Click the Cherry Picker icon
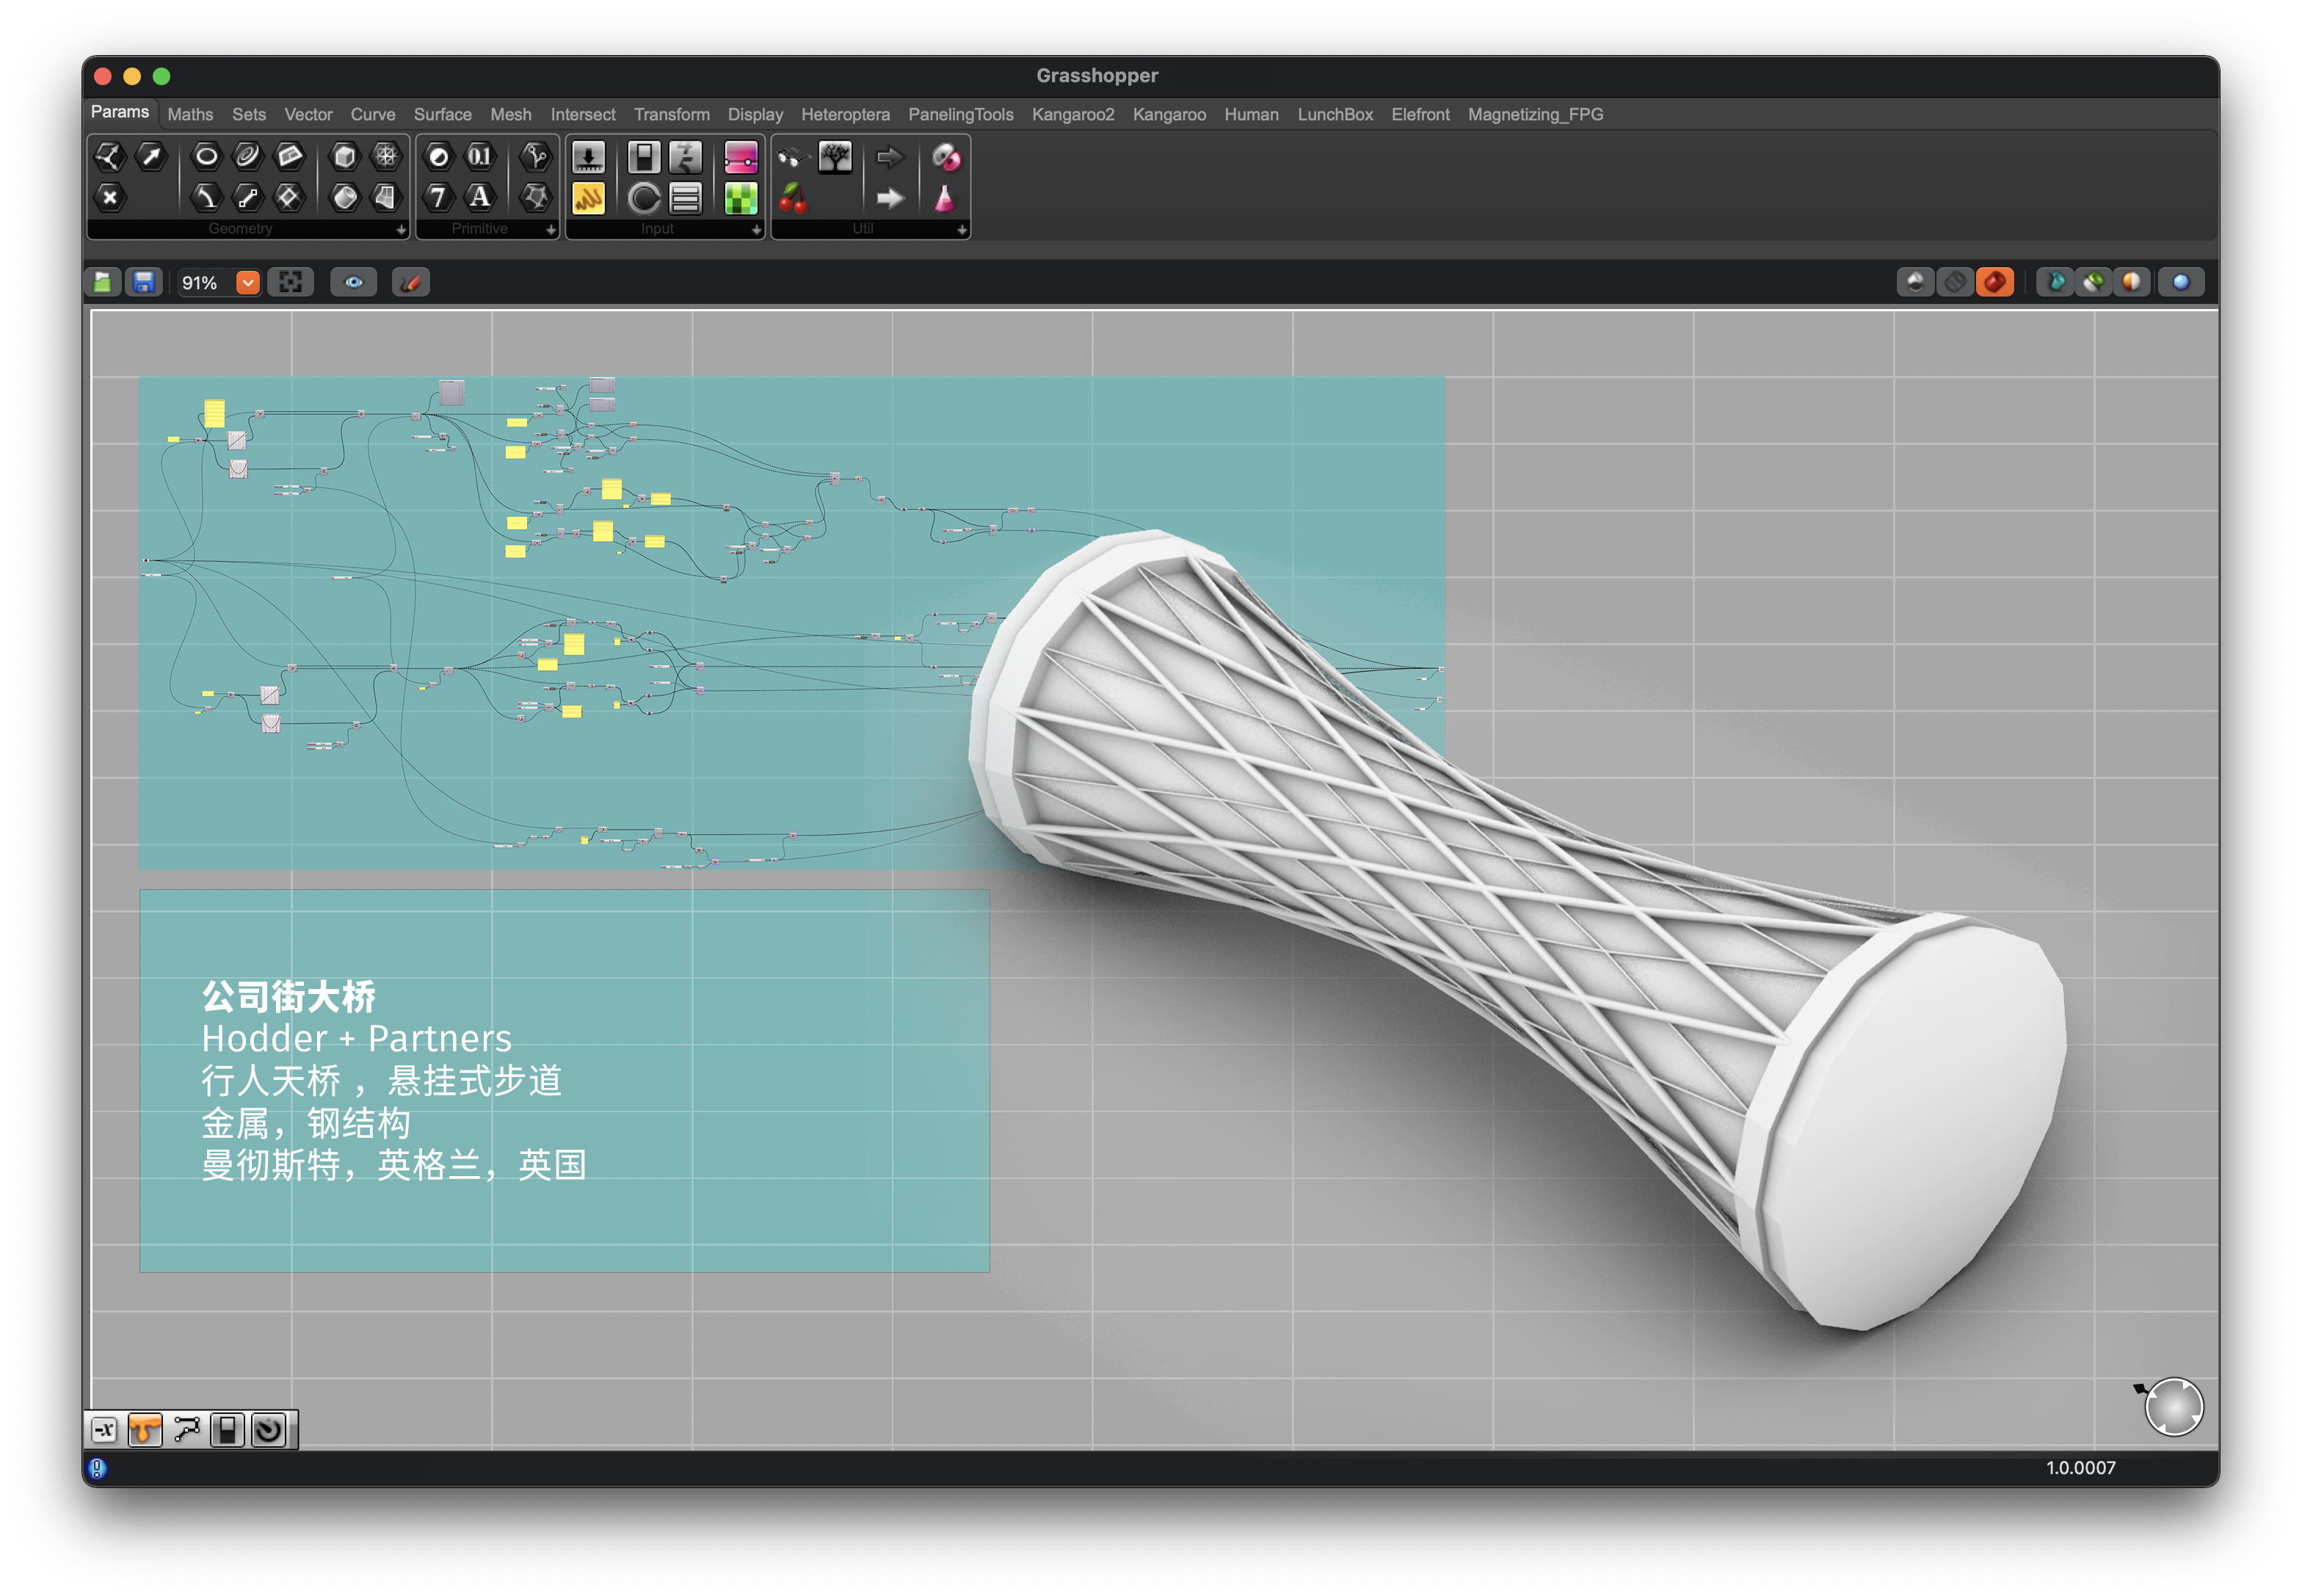2302x1596 pixels. pyautogui.click(x=793, y=198)
